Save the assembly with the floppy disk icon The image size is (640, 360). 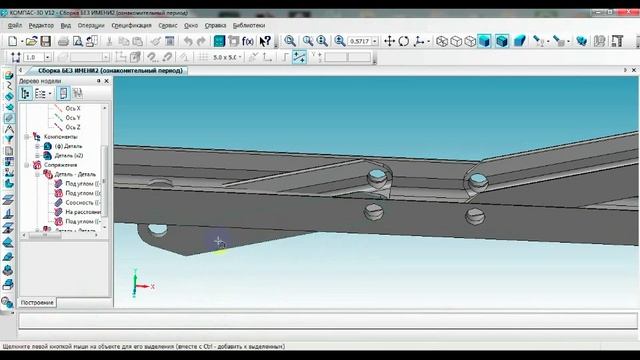[x=45, y=41]
